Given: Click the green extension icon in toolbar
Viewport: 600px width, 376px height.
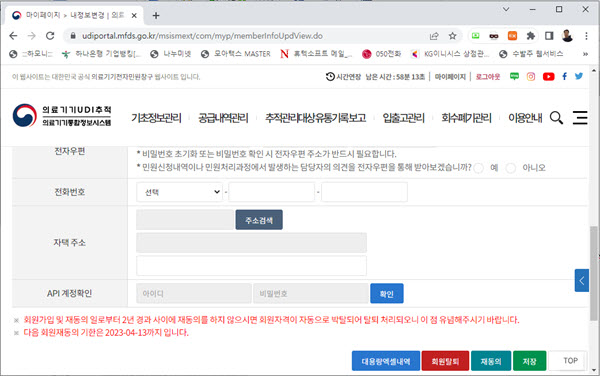Looking at the screenshot, I should [x=476, y=36].
